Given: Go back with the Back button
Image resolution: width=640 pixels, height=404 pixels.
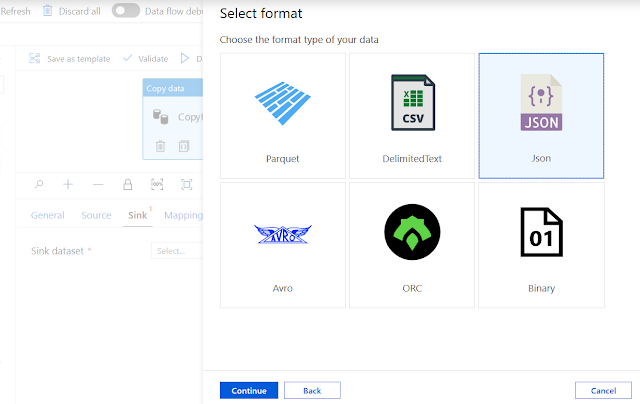Looking at the screenshot, I should pyautogui.click(x=312, y=391).
